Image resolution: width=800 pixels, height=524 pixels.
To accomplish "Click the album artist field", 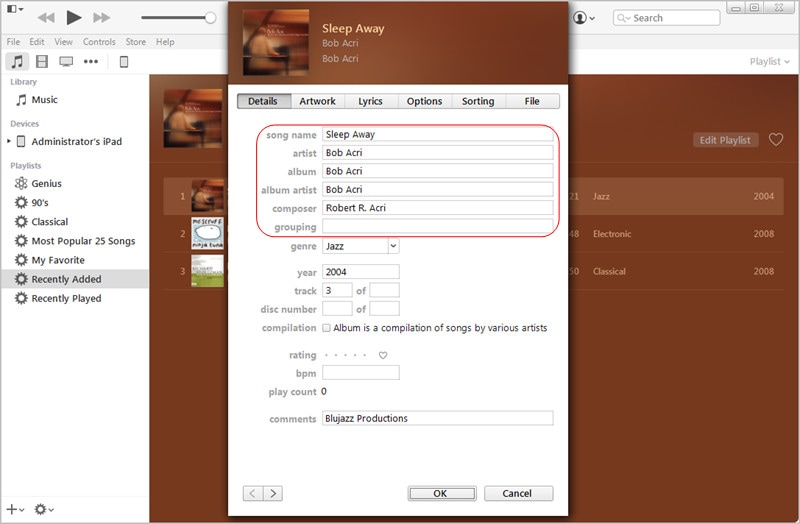I will (x=437, y=189).
